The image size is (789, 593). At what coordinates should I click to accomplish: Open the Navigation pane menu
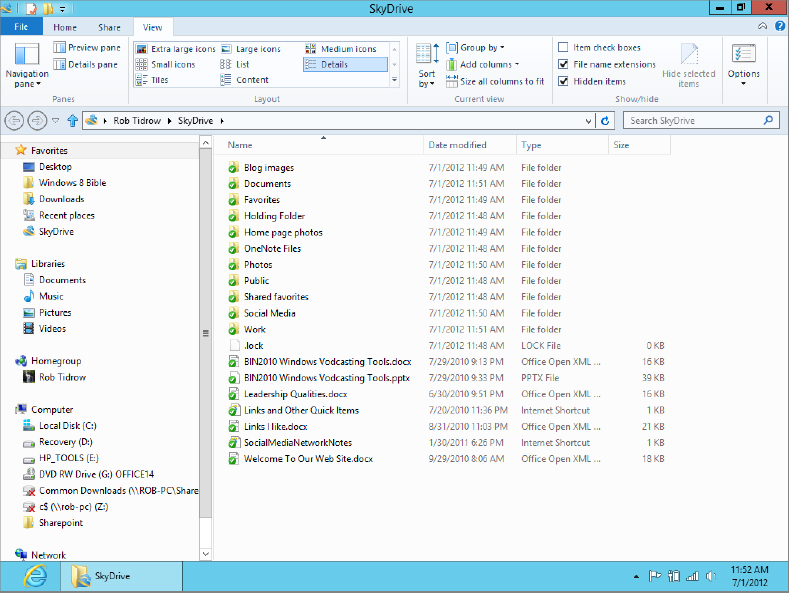[x=27, y=65]
